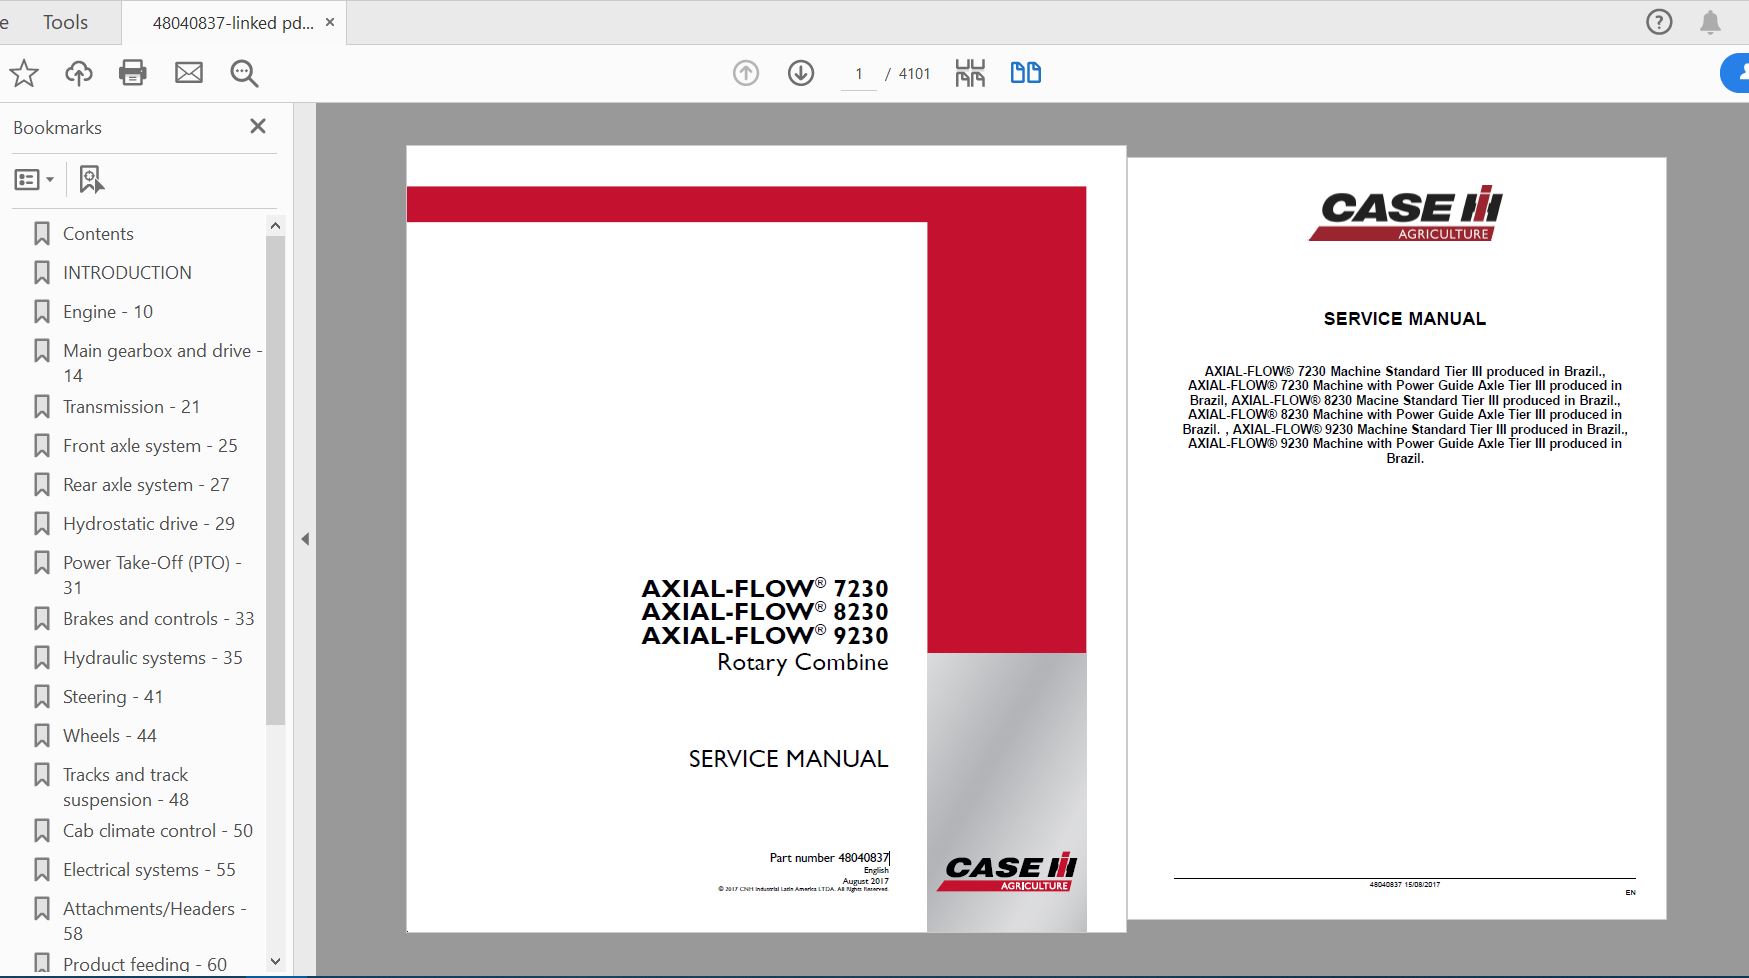The height and width of the screenshot is (978, 1749).
Task: Open the Tools tab
Action: [65, 22]
